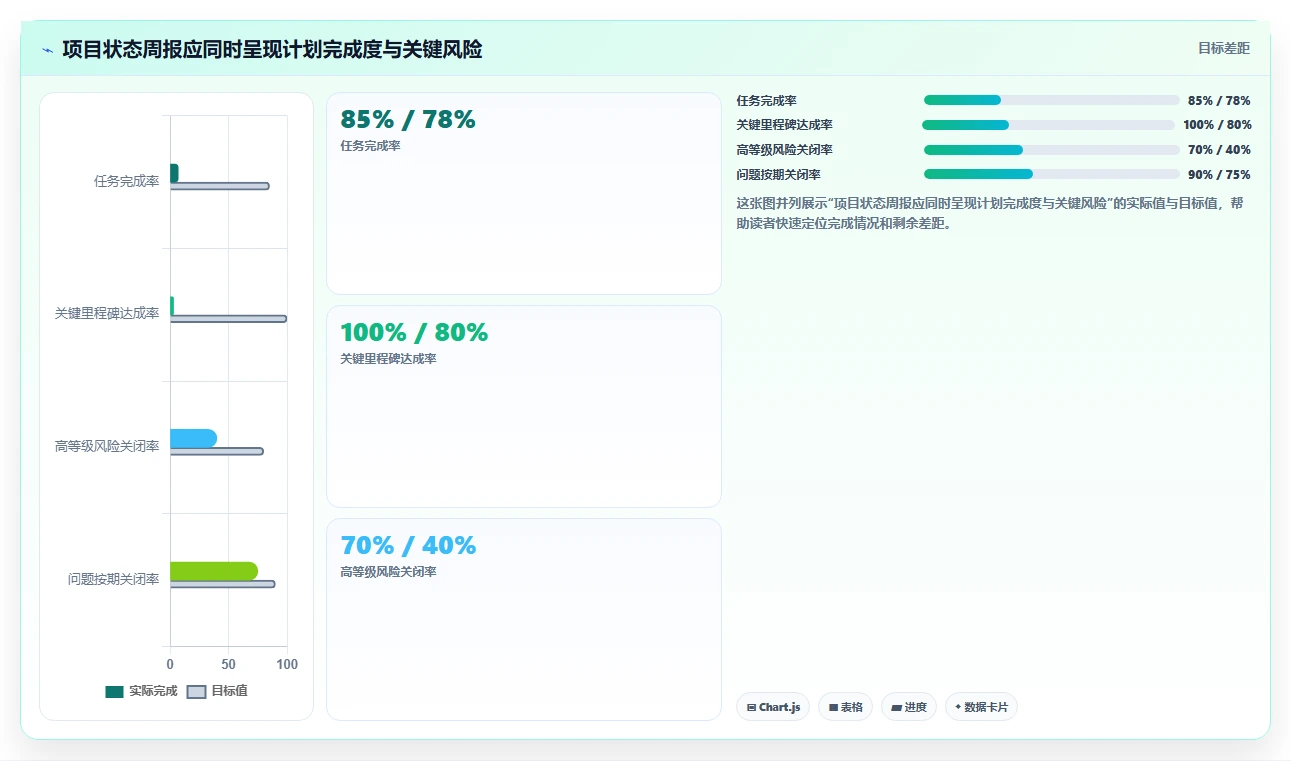Click the 85% / 78% value in the progress list
The image size is (1291, 761).
pos(1219,101)
